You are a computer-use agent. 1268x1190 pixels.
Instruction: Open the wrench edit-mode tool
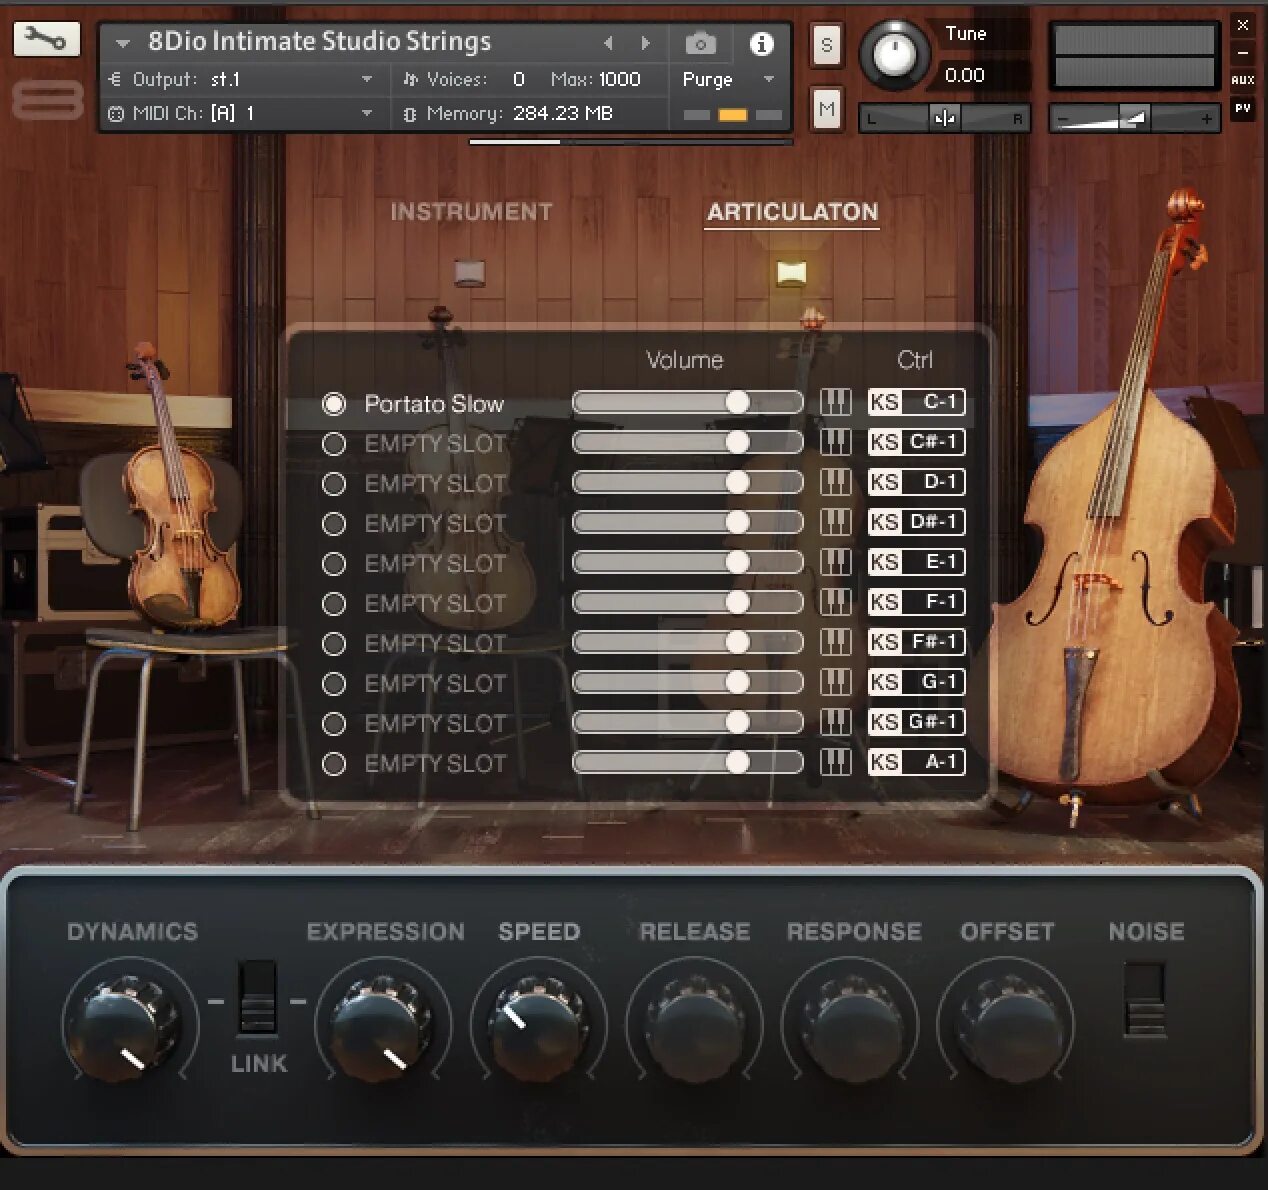46,40
